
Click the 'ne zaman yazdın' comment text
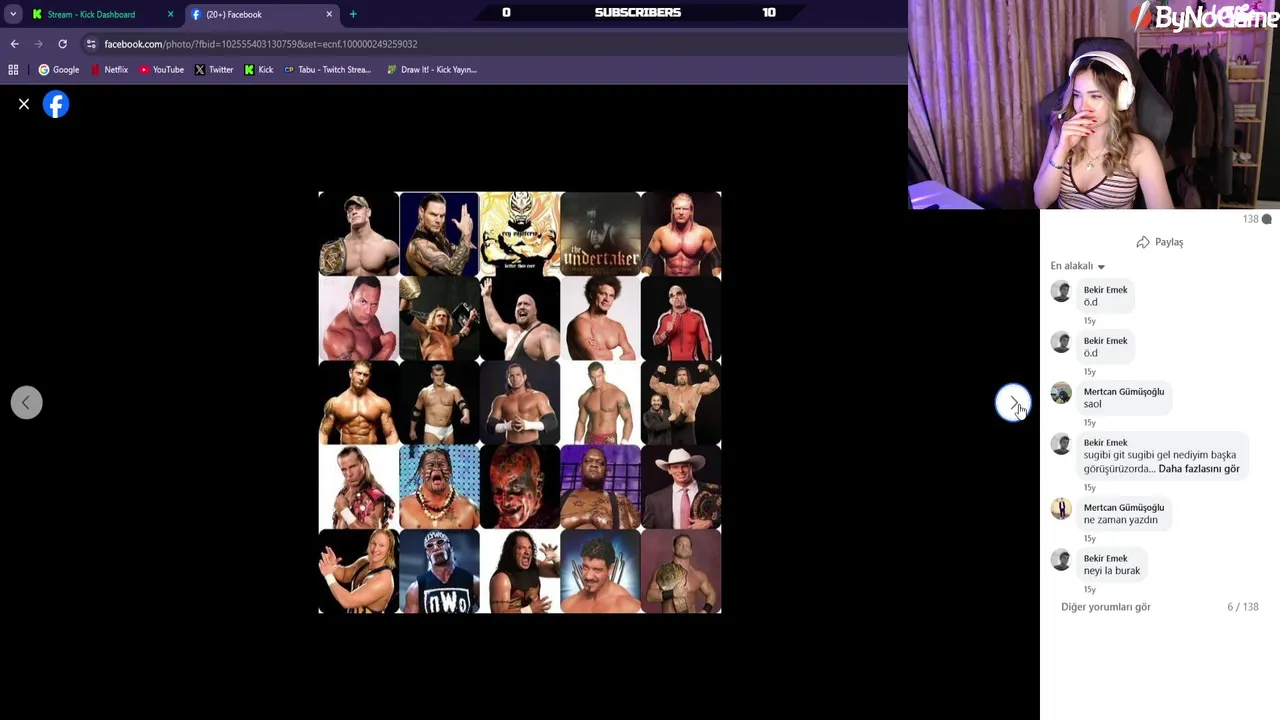[x=1120, y=520]
